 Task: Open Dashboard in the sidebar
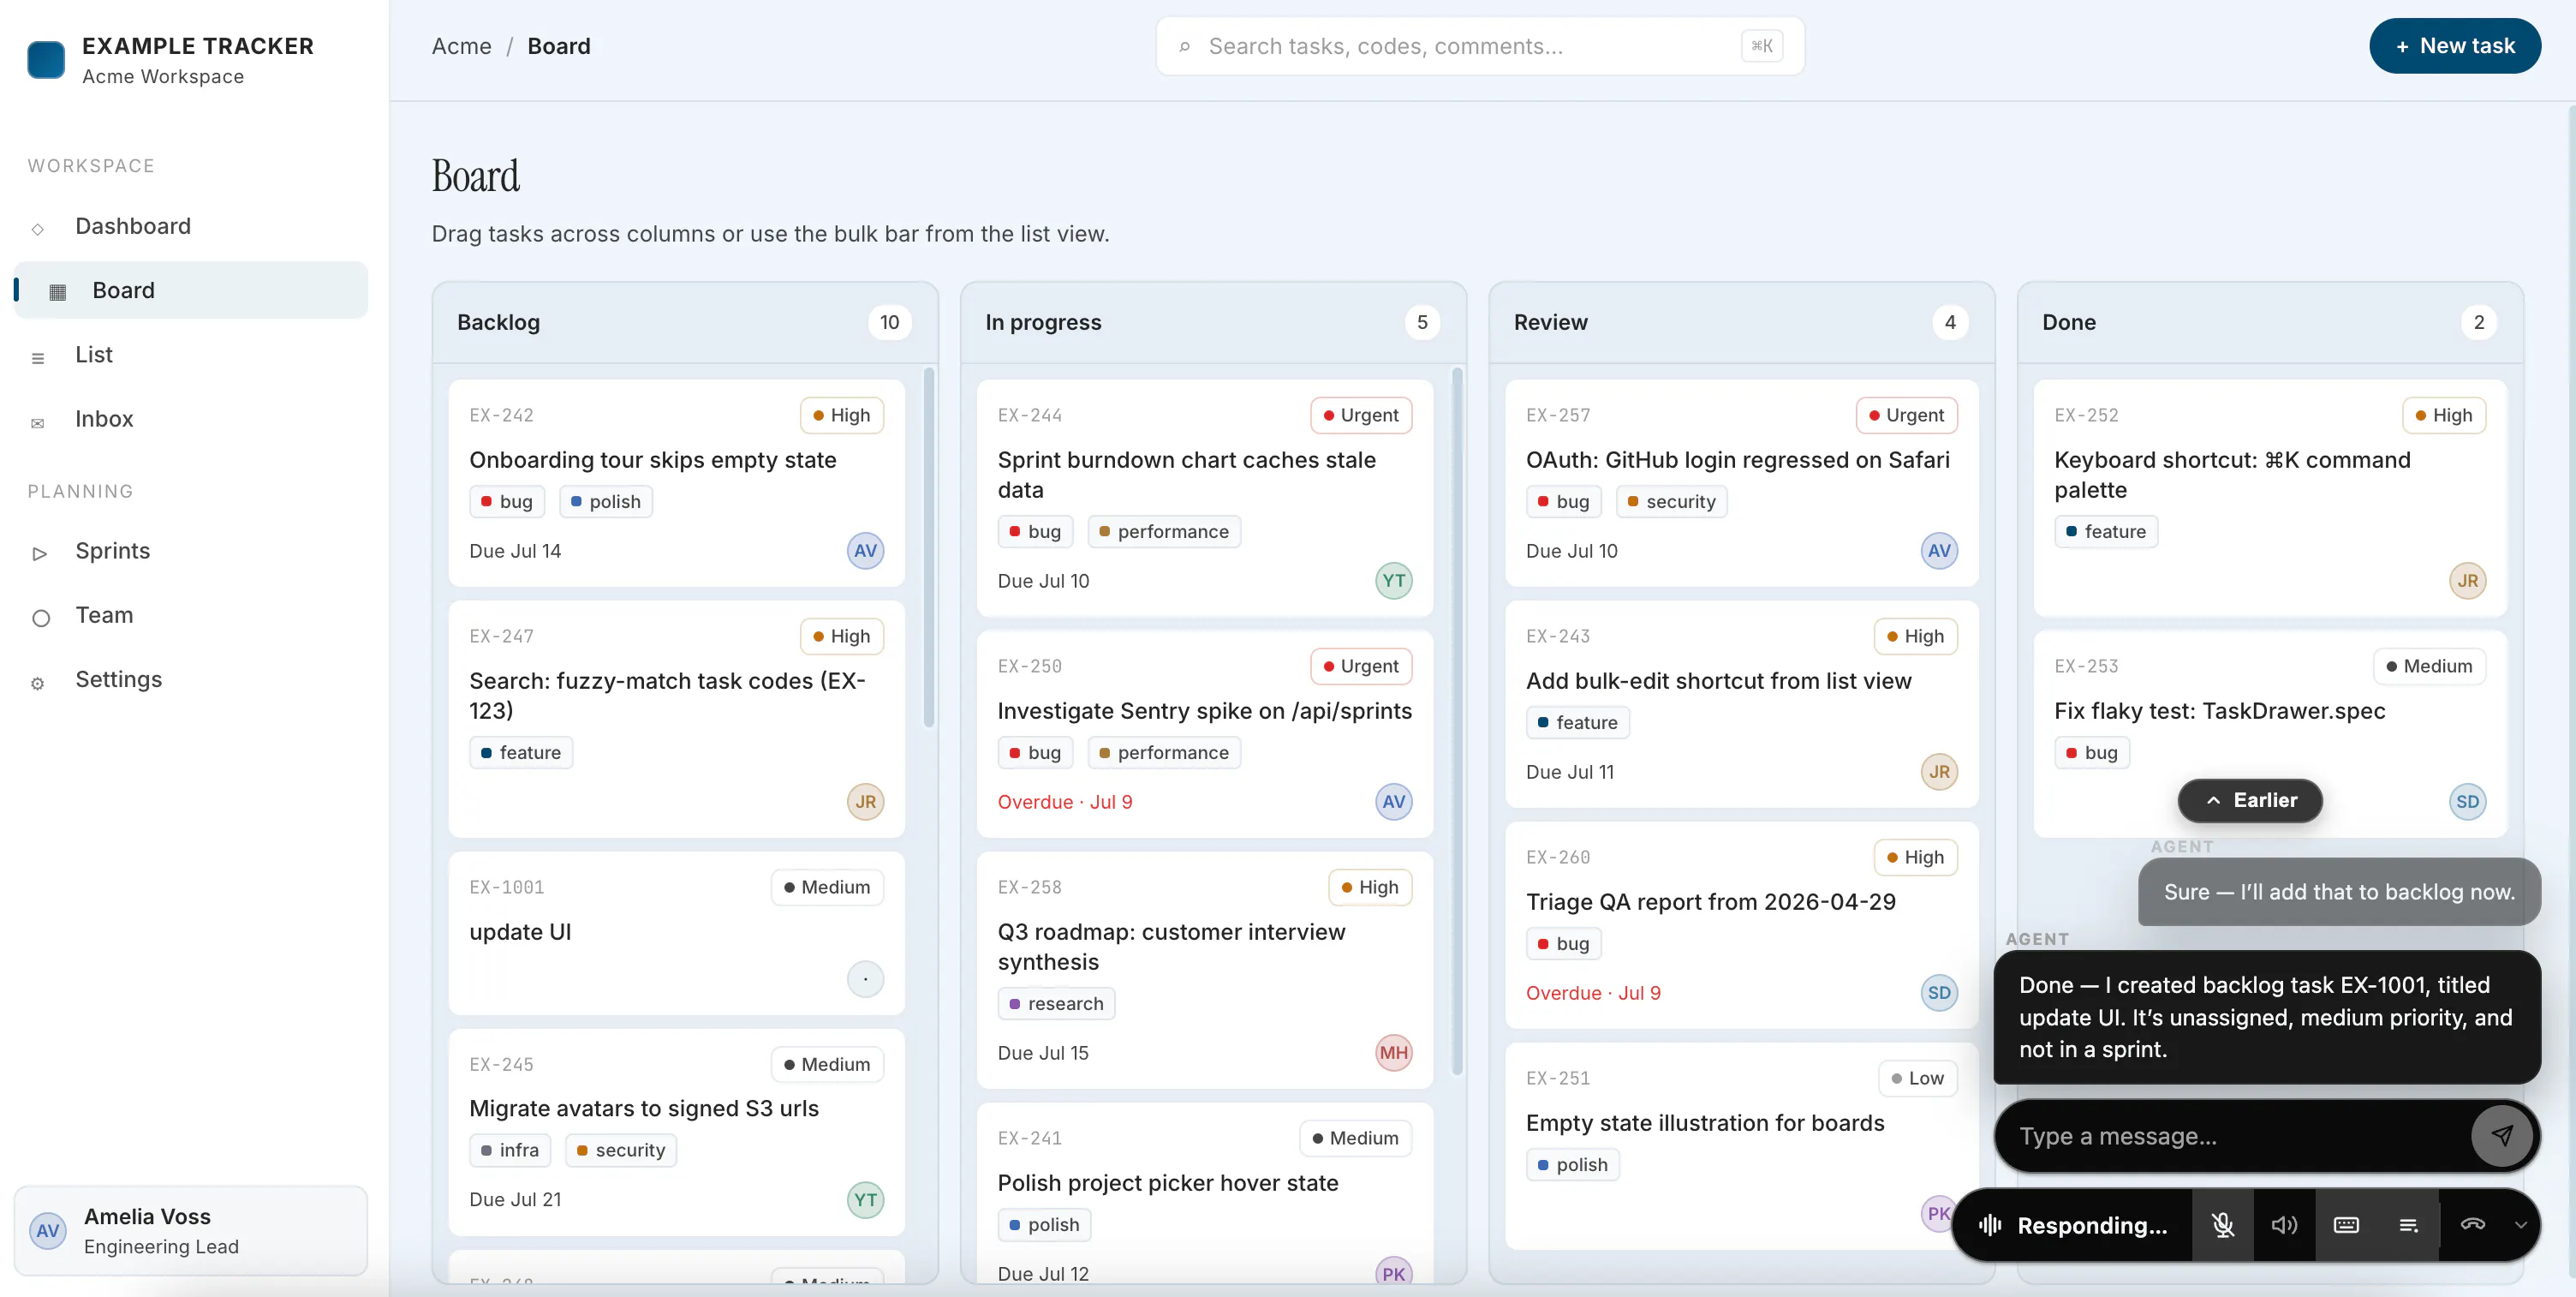click(190, 226)
